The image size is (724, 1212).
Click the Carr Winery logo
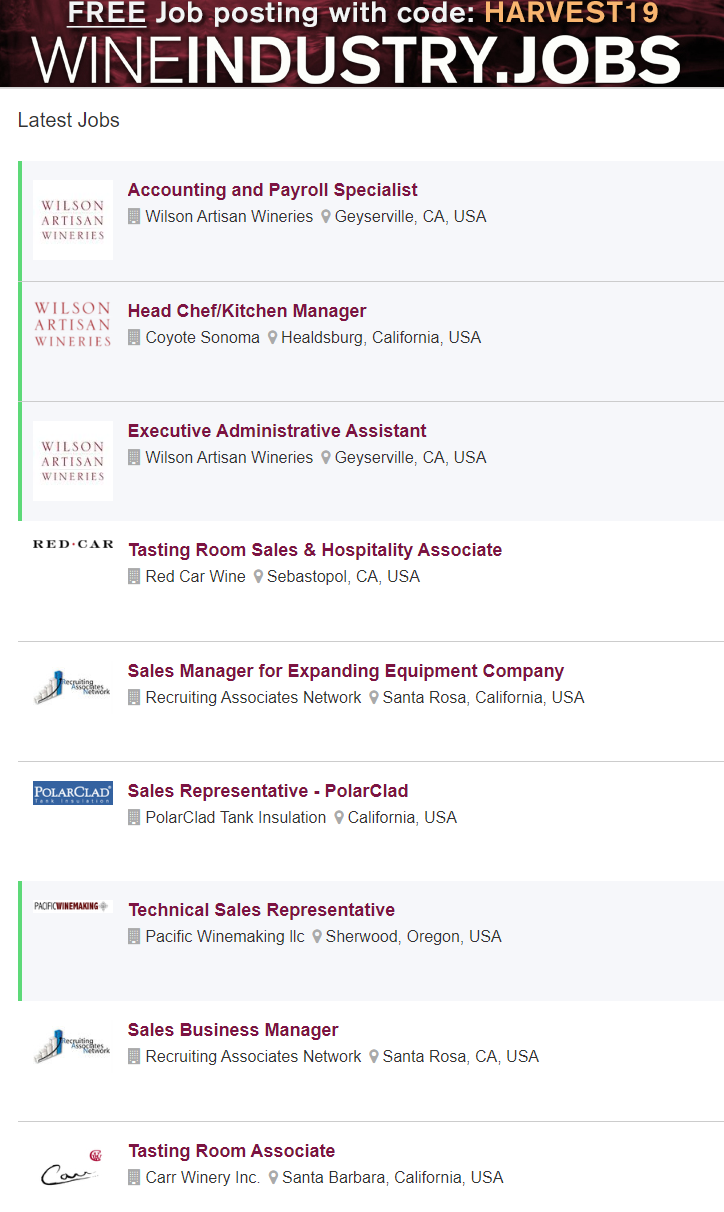(x=73, y=1170)
